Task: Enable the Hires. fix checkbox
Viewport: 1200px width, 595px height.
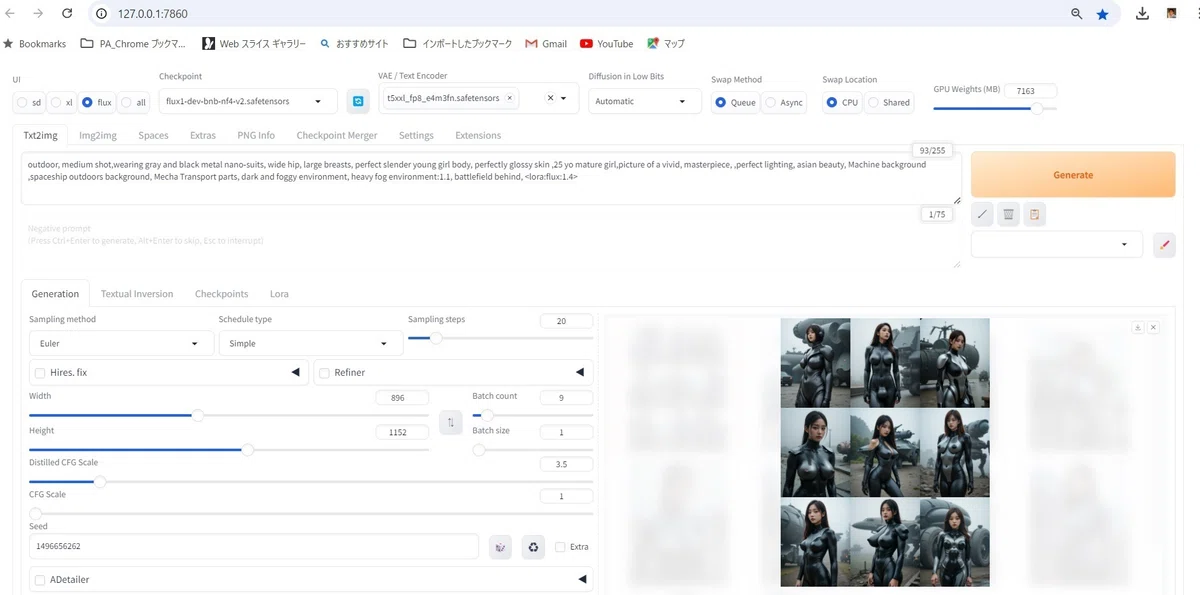Action: (x=40, y=373)
